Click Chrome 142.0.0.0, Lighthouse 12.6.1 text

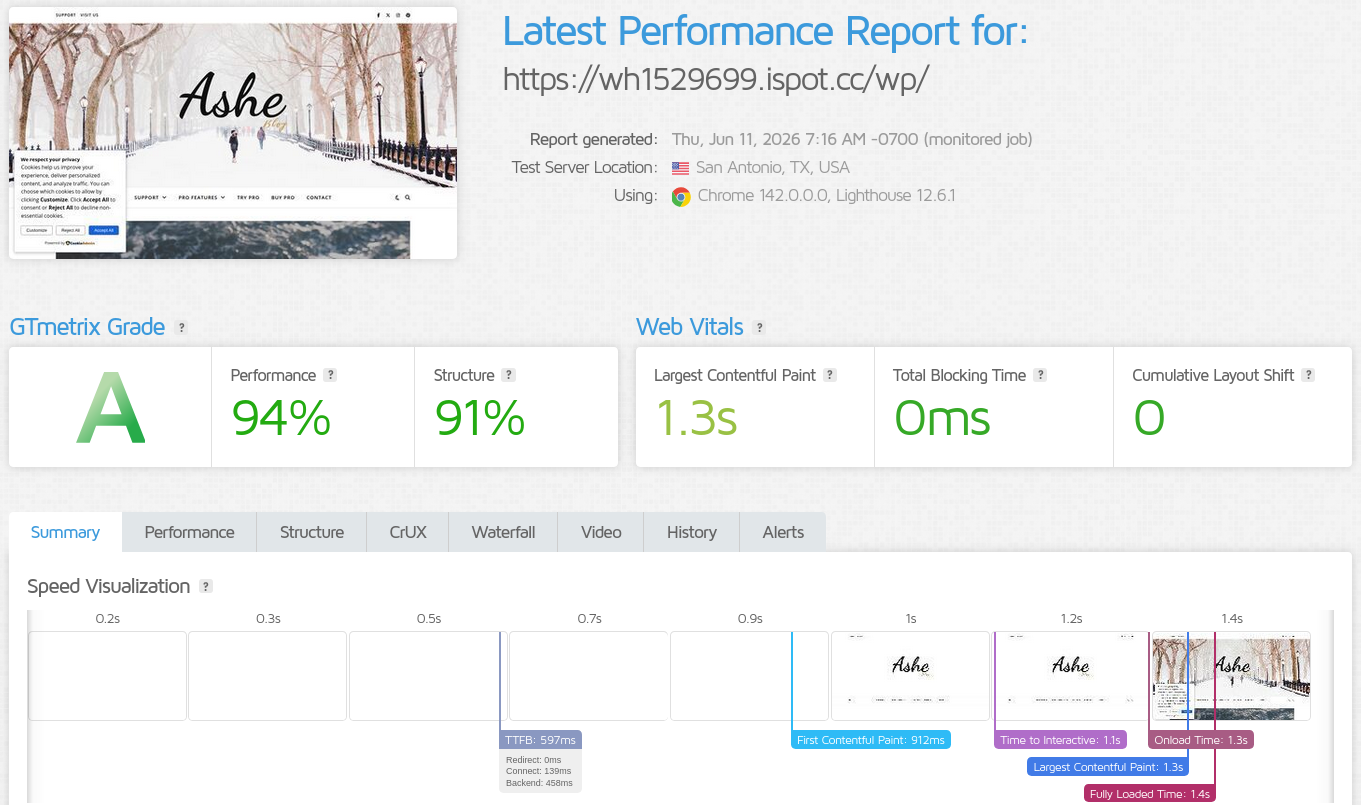tap(826, 196)
